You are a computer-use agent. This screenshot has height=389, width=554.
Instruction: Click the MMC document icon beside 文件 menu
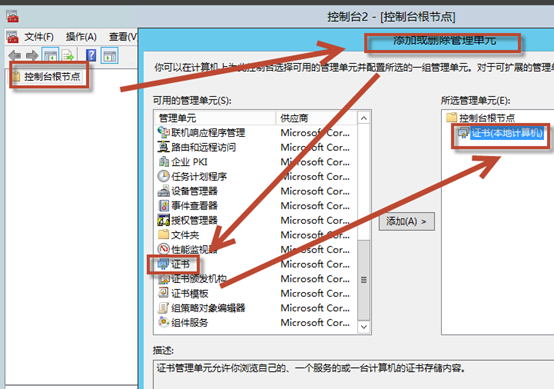click(x=12, y=37)
